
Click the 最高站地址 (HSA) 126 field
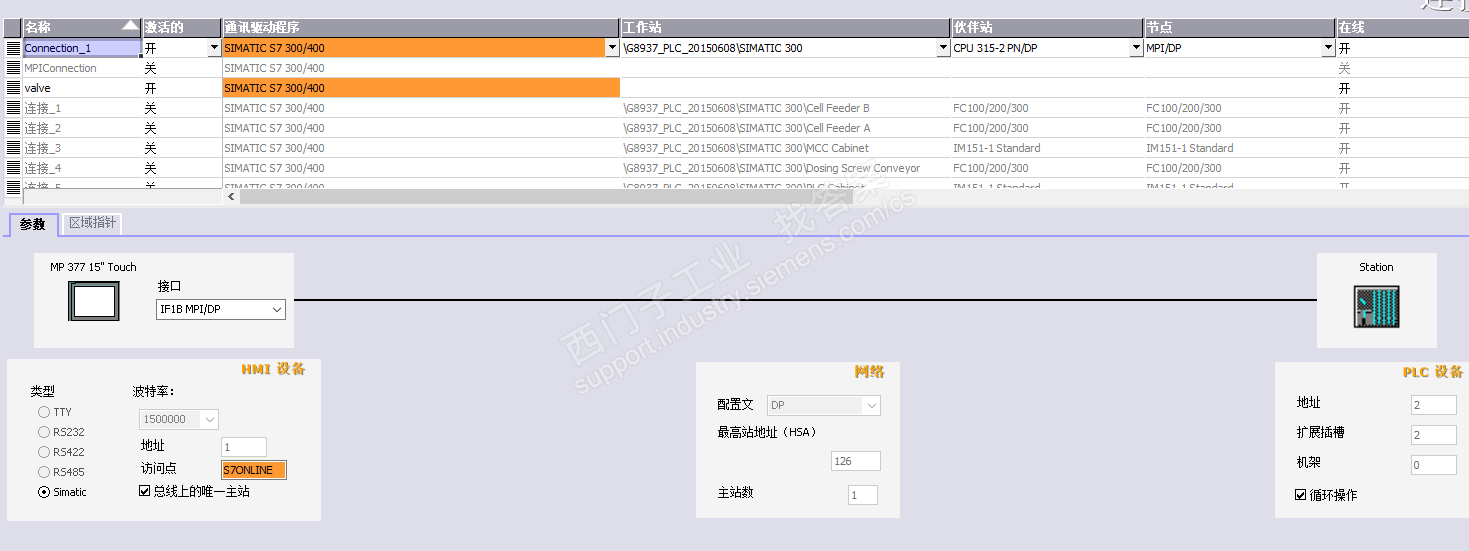[x=856, y=461]
